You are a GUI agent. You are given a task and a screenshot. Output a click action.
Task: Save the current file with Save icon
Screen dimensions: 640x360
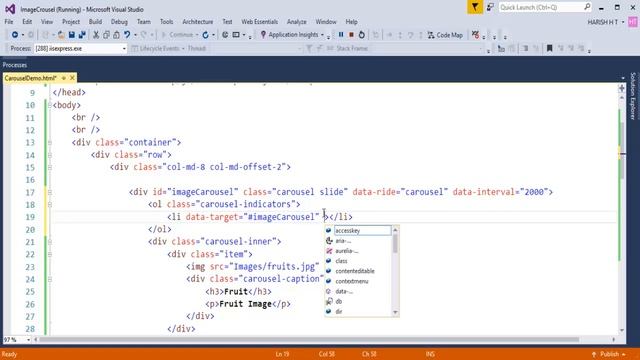click(71, 35)
